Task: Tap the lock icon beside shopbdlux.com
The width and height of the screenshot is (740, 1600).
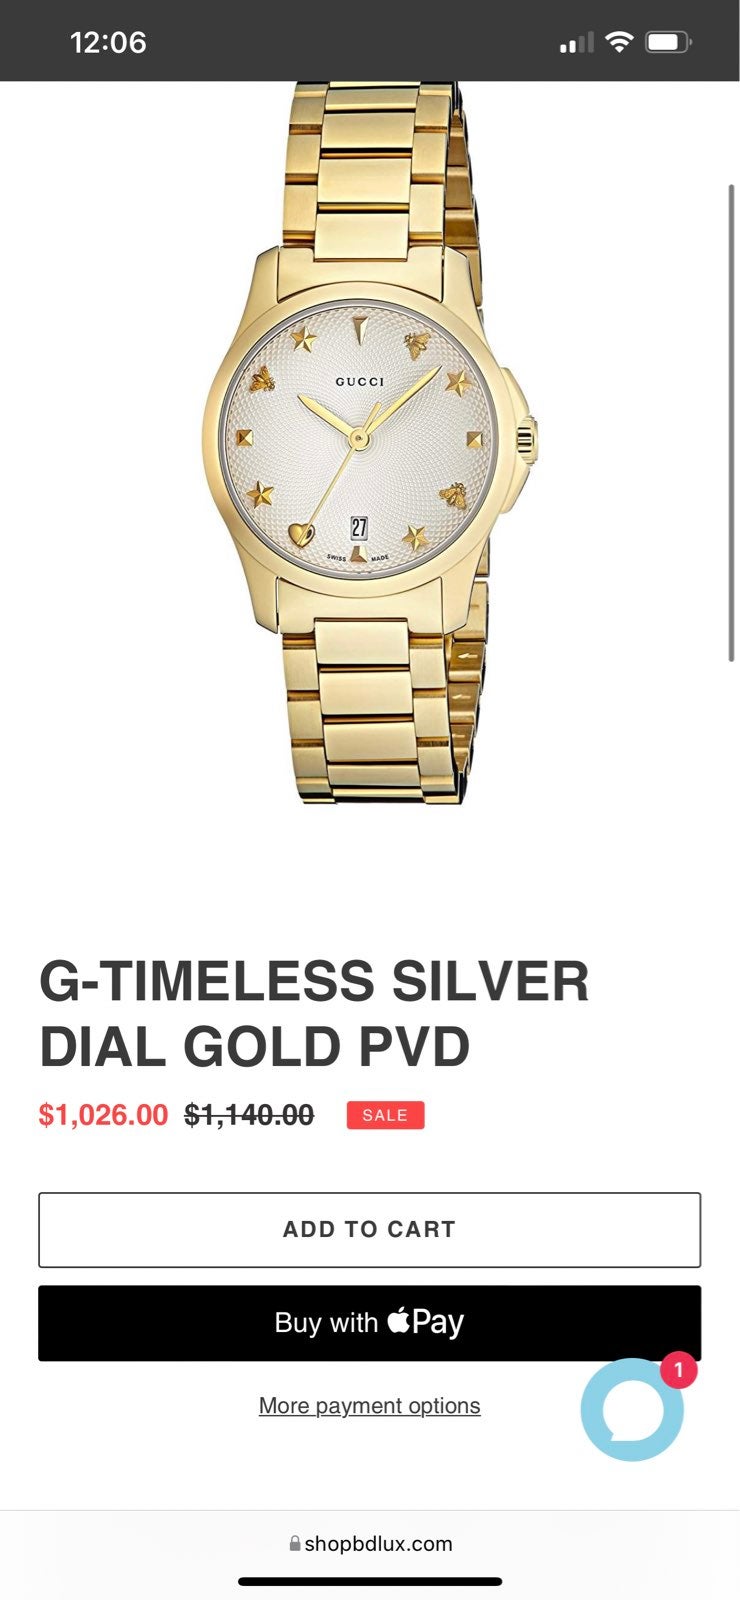Action: click(x=295, y=1543)
